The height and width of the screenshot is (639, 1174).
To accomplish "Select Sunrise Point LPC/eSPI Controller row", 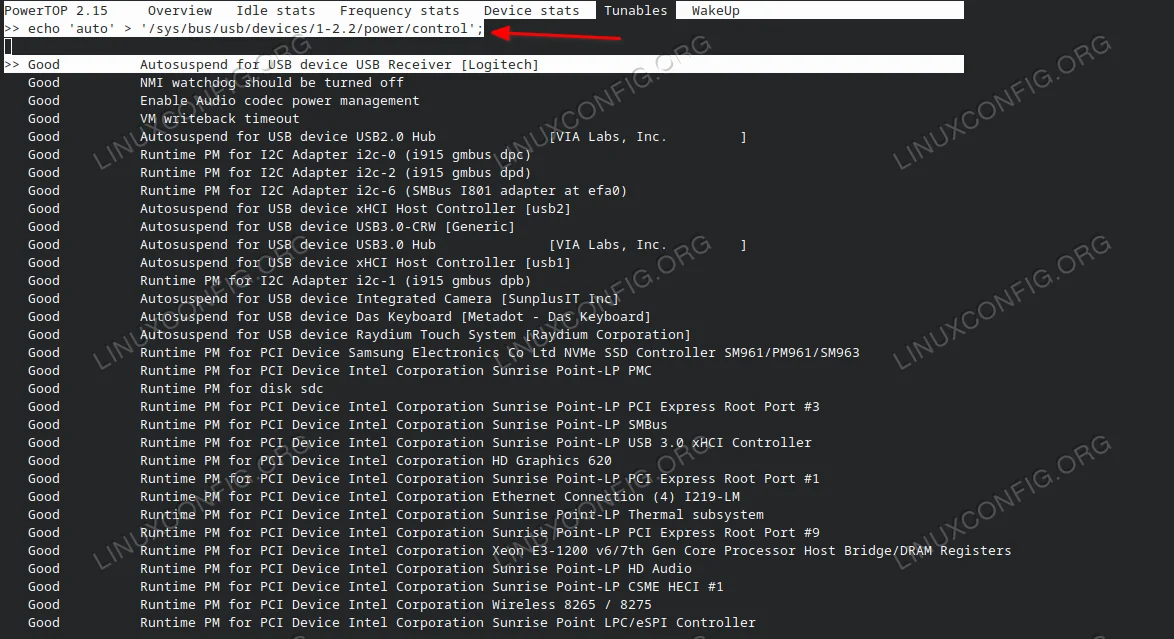I will click(x=392, y=622).
